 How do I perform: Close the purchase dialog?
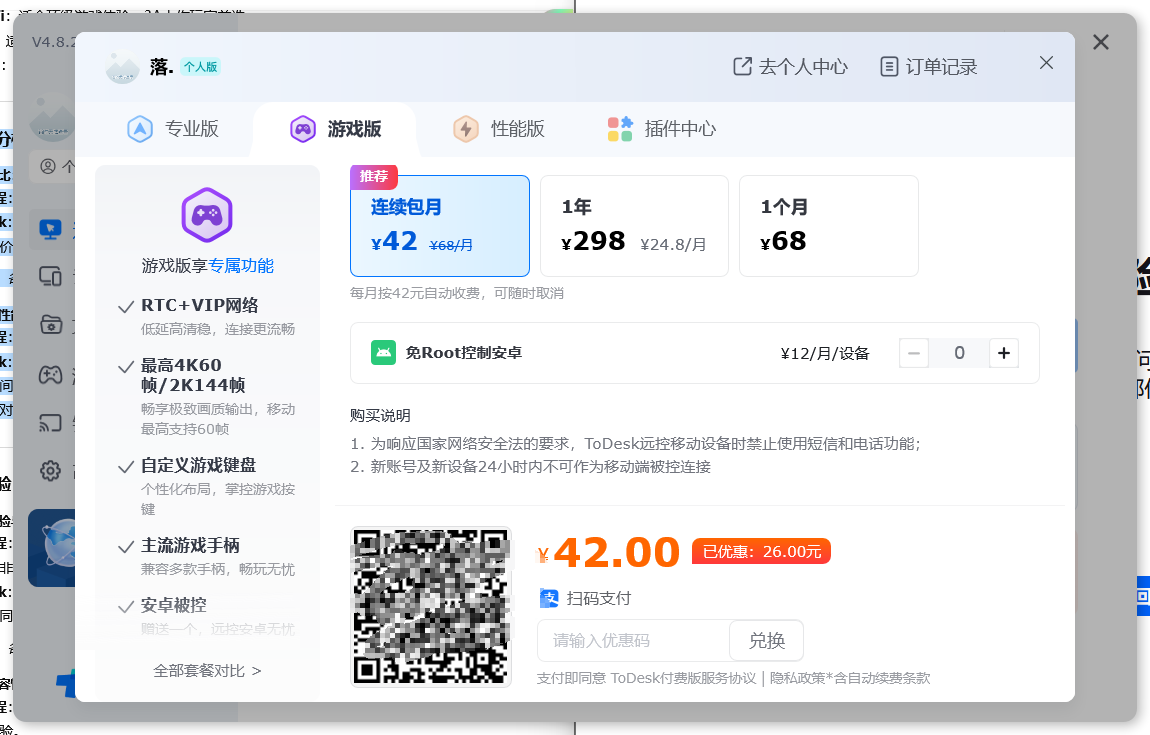[x=1047, y=63]
